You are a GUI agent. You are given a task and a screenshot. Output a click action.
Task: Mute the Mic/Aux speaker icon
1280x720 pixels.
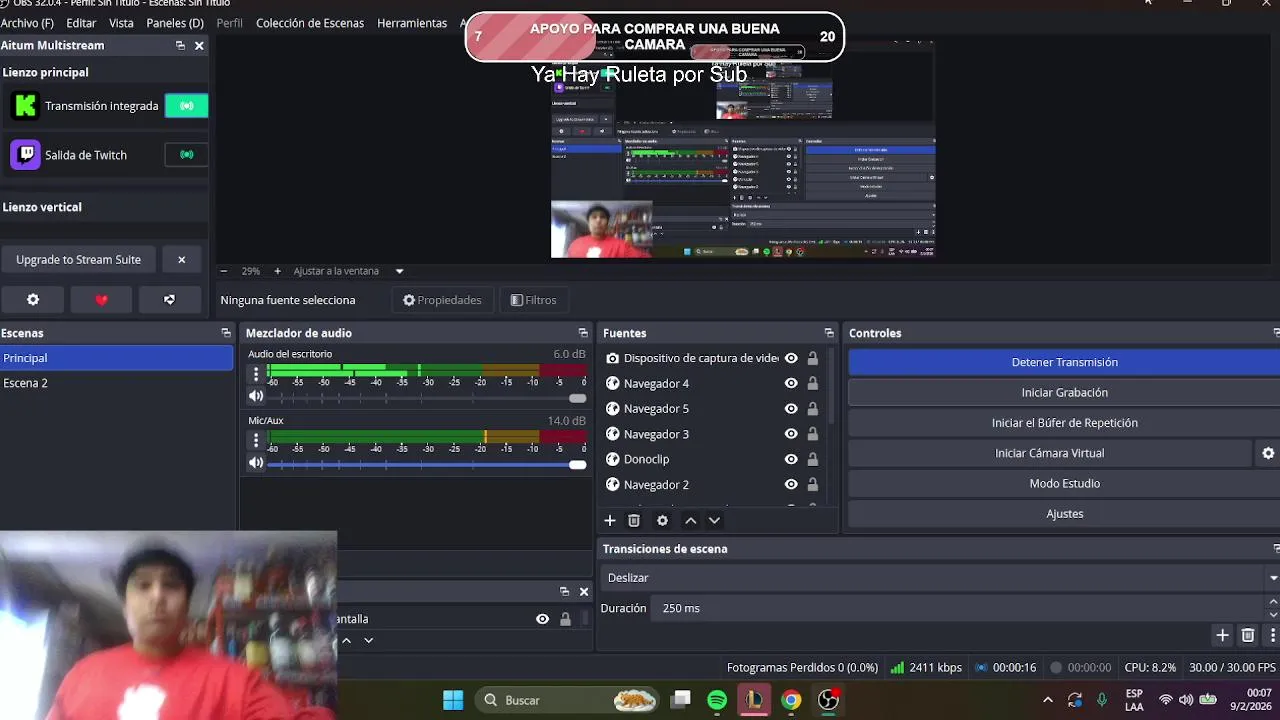click(256, 463)
